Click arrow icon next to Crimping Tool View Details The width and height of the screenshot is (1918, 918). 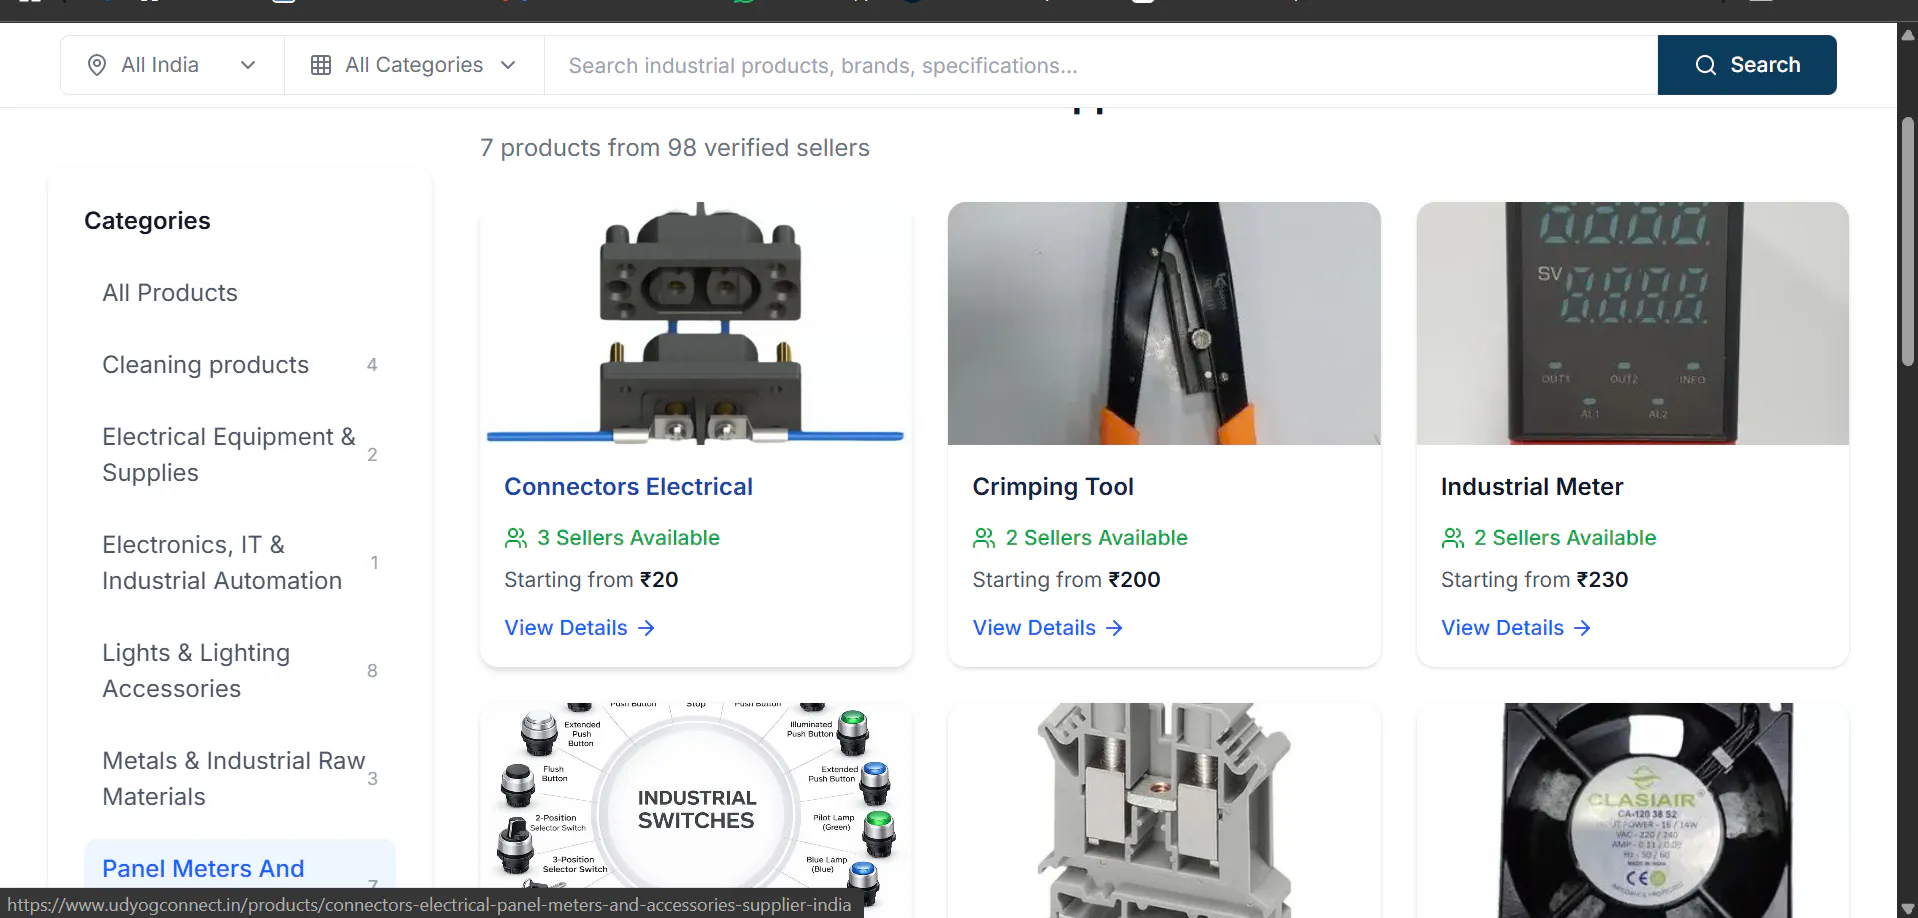coord(1114,628)
